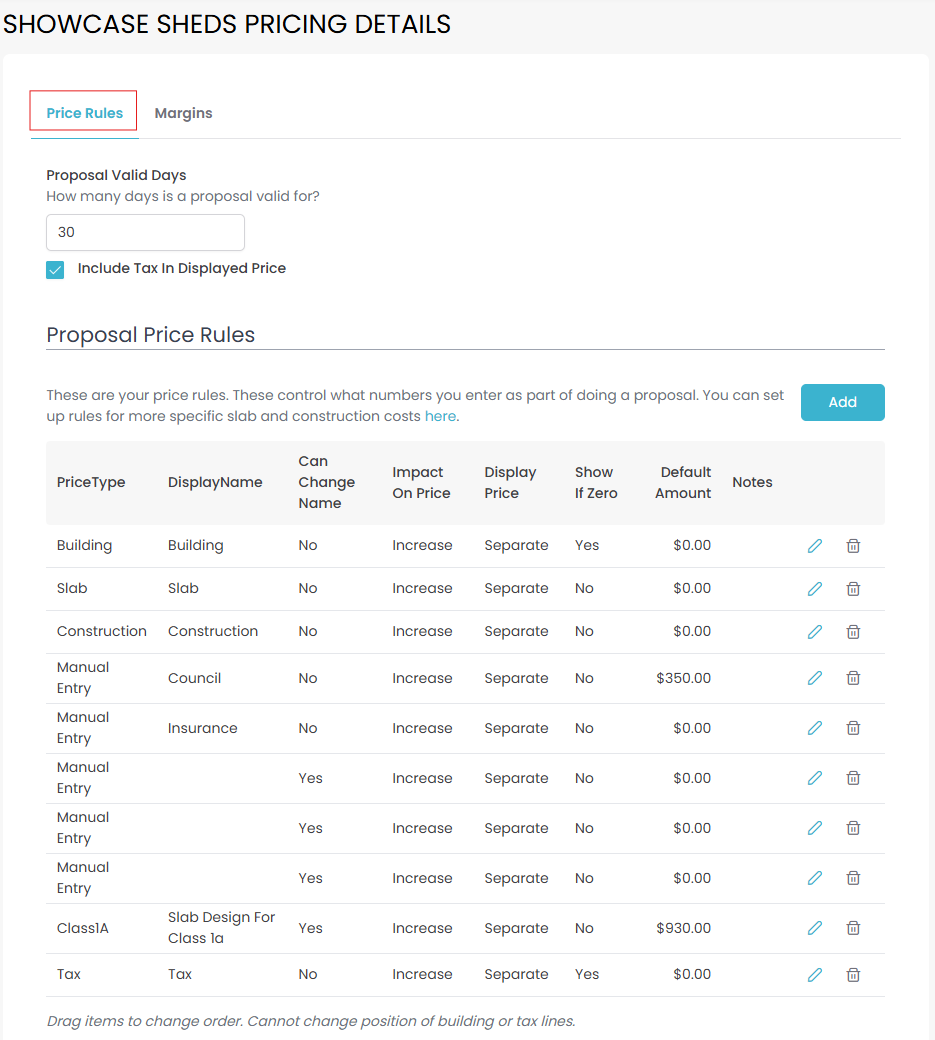Switch to the Margins tab
935x1040 pixels.
click(x=183, y=113)
